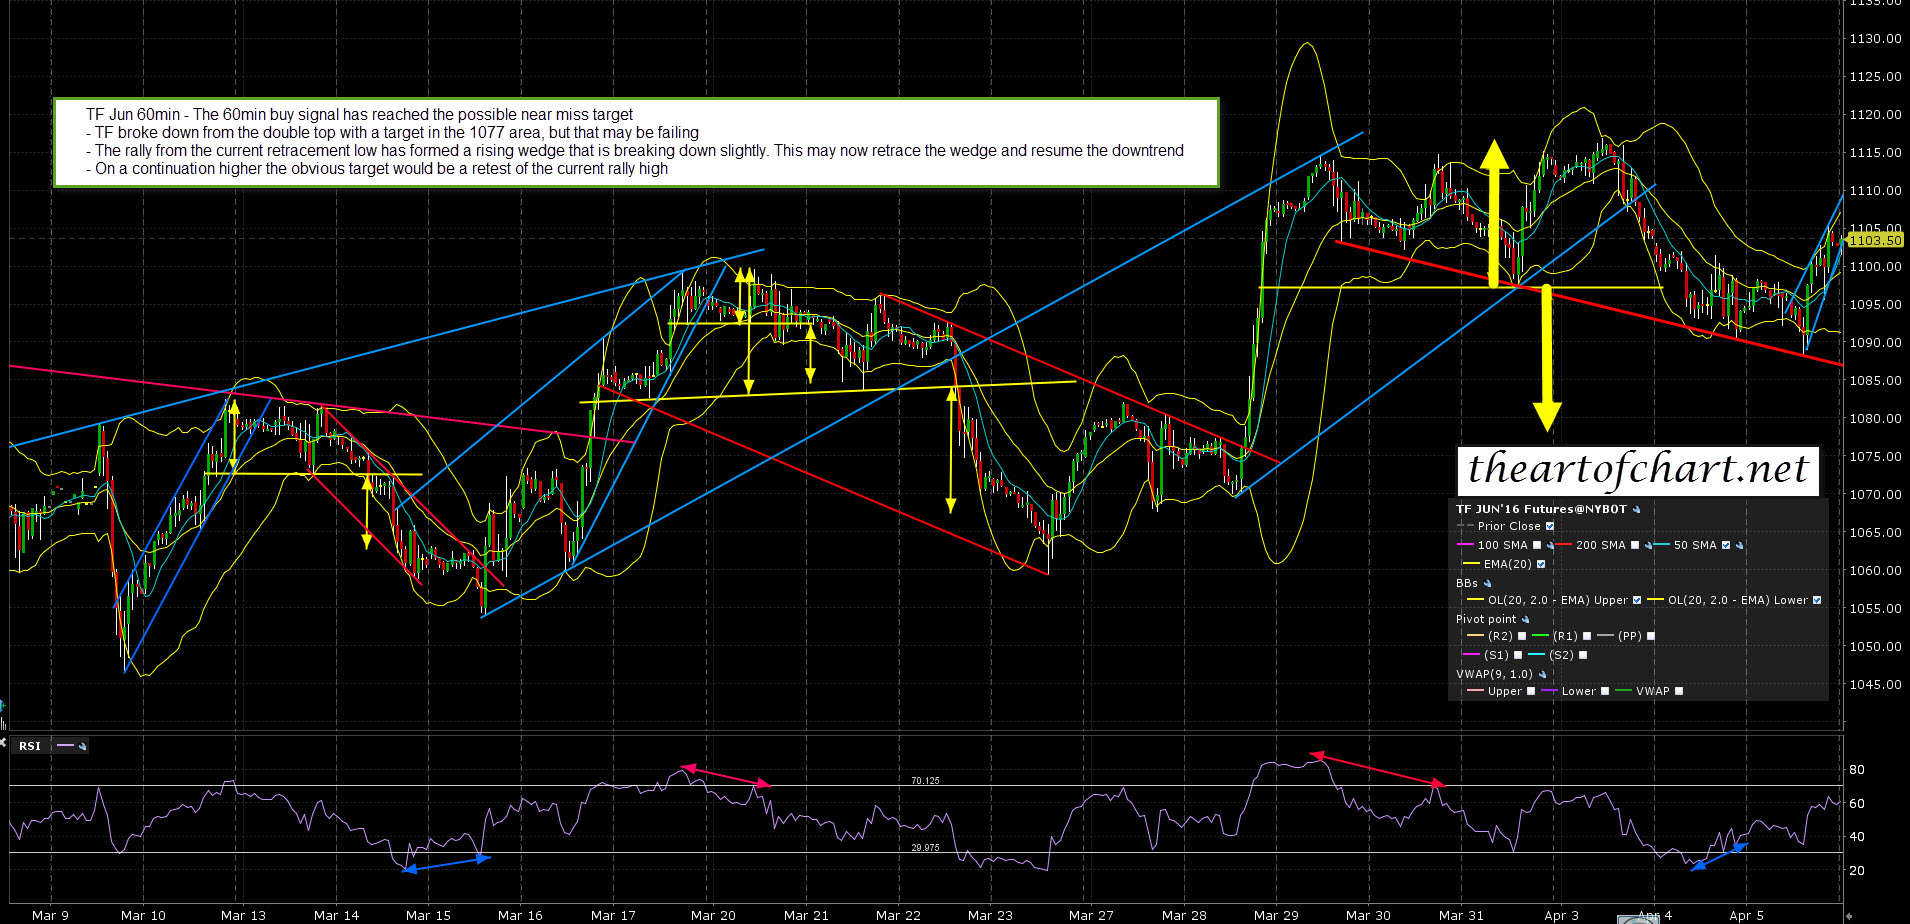Open Pivot point settings wrench icon
Screen dimensions: 1910x924
[1525, 620]
